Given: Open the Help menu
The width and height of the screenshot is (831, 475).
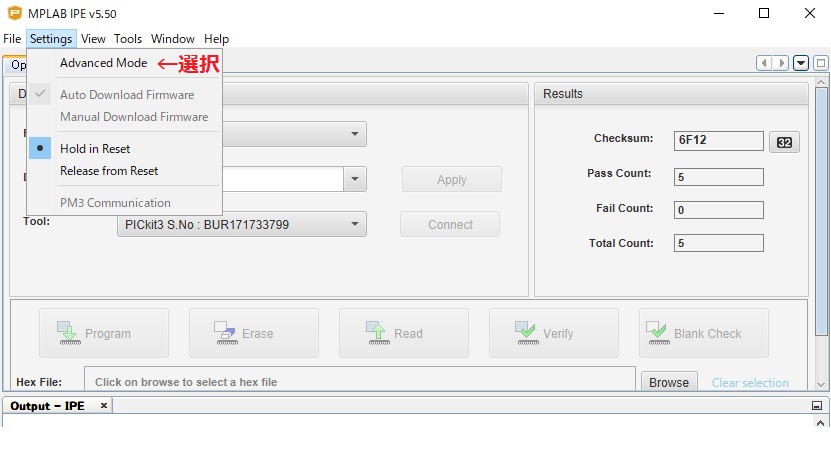Looking at the screenshot, I should (x=216, y=39).
